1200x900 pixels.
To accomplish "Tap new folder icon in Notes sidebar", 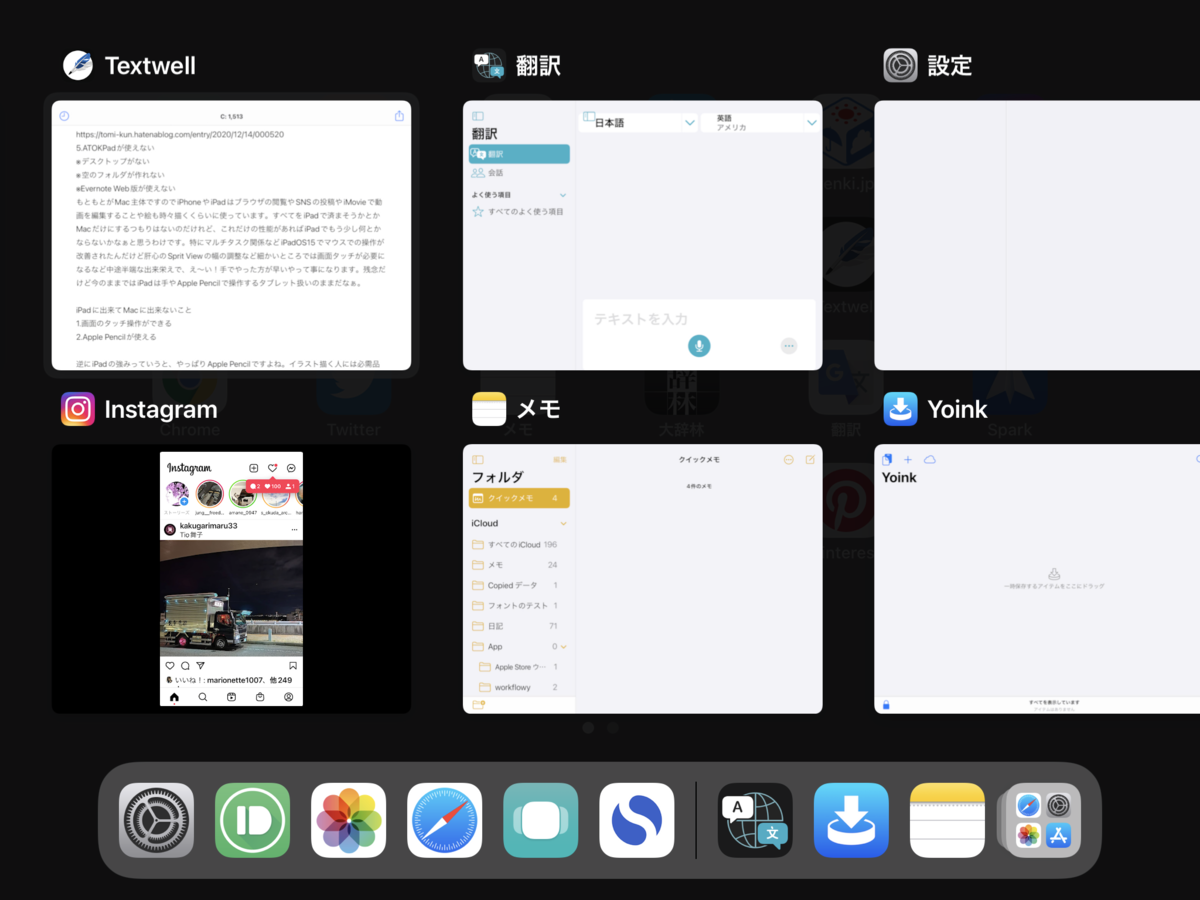I will pyautogui.click(x=479, y=705).
